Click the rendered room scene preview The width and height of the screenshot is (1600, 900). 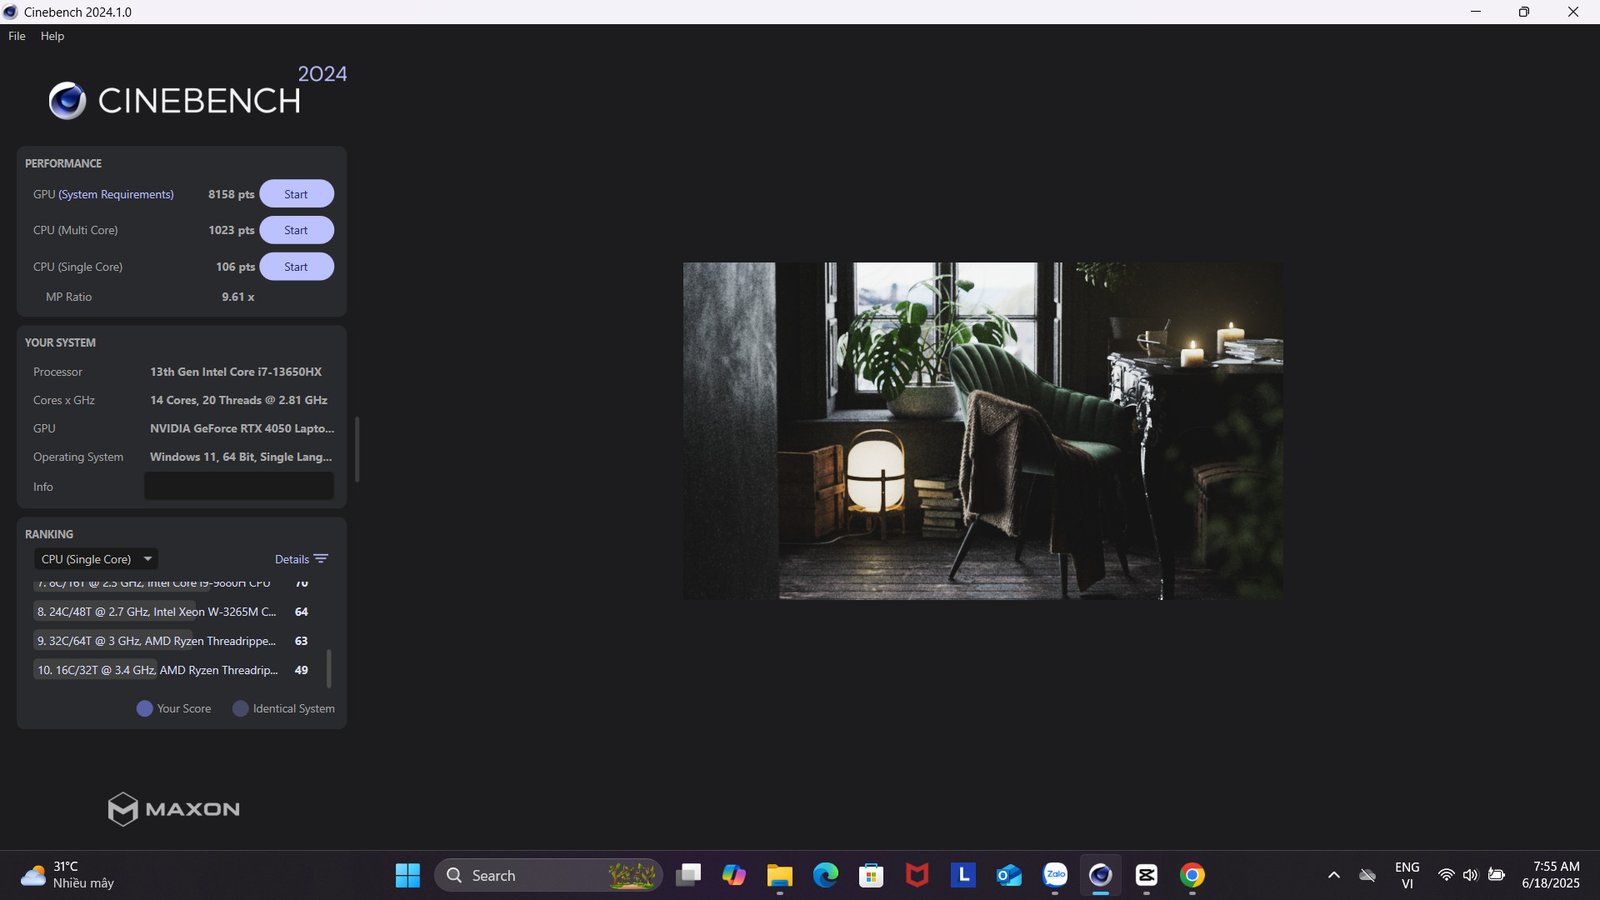[x=982, y=431]
